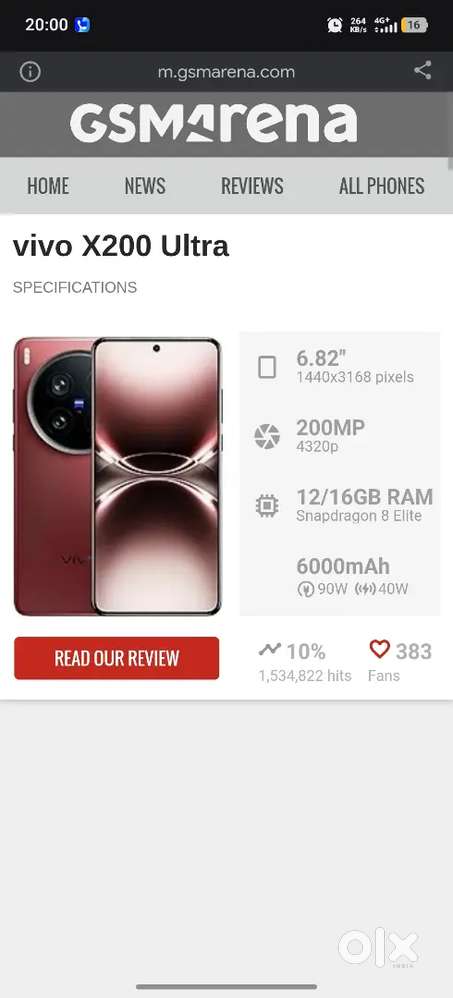The height and width of the screenshot is (998, 453).
Task: Tap the alarm clock status icon
Action: pyautogui.click(x=335, y=25)
